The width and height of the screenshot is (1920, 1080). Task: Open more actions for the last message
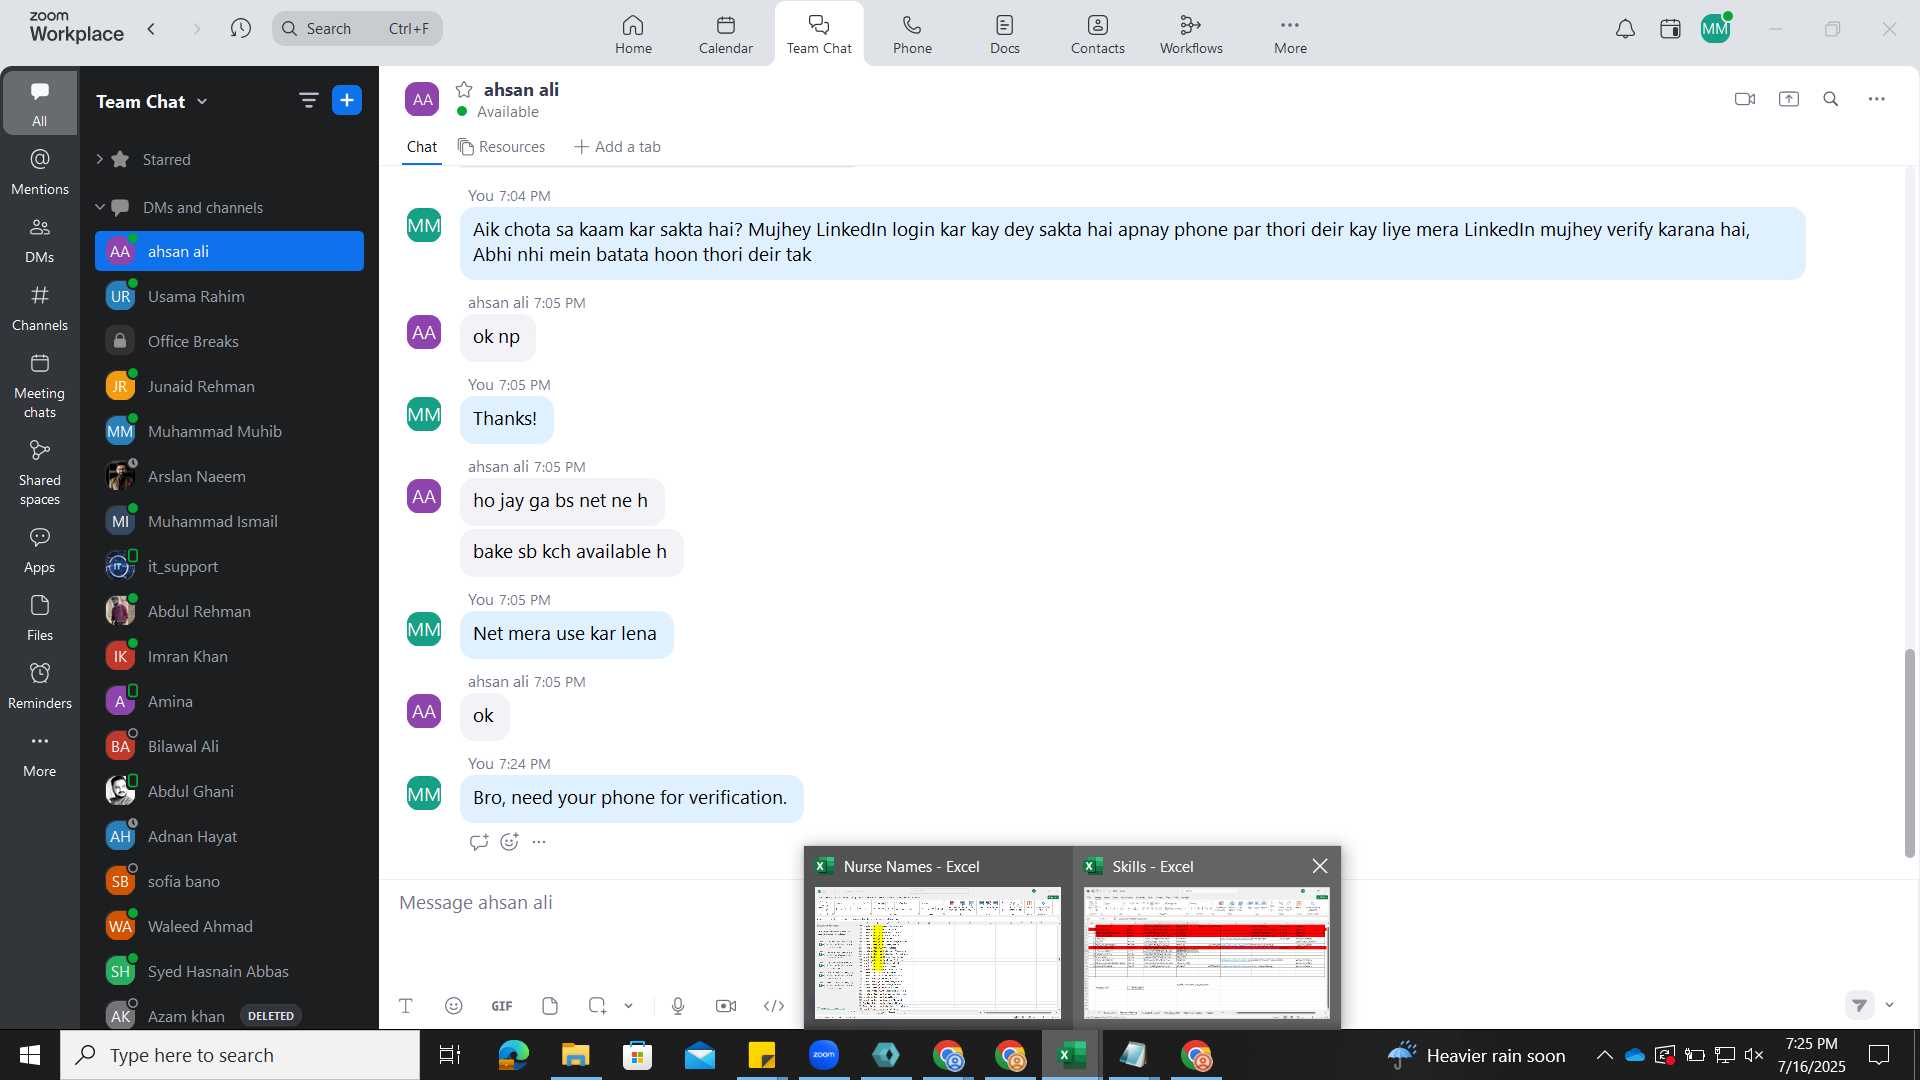point(539,842)
